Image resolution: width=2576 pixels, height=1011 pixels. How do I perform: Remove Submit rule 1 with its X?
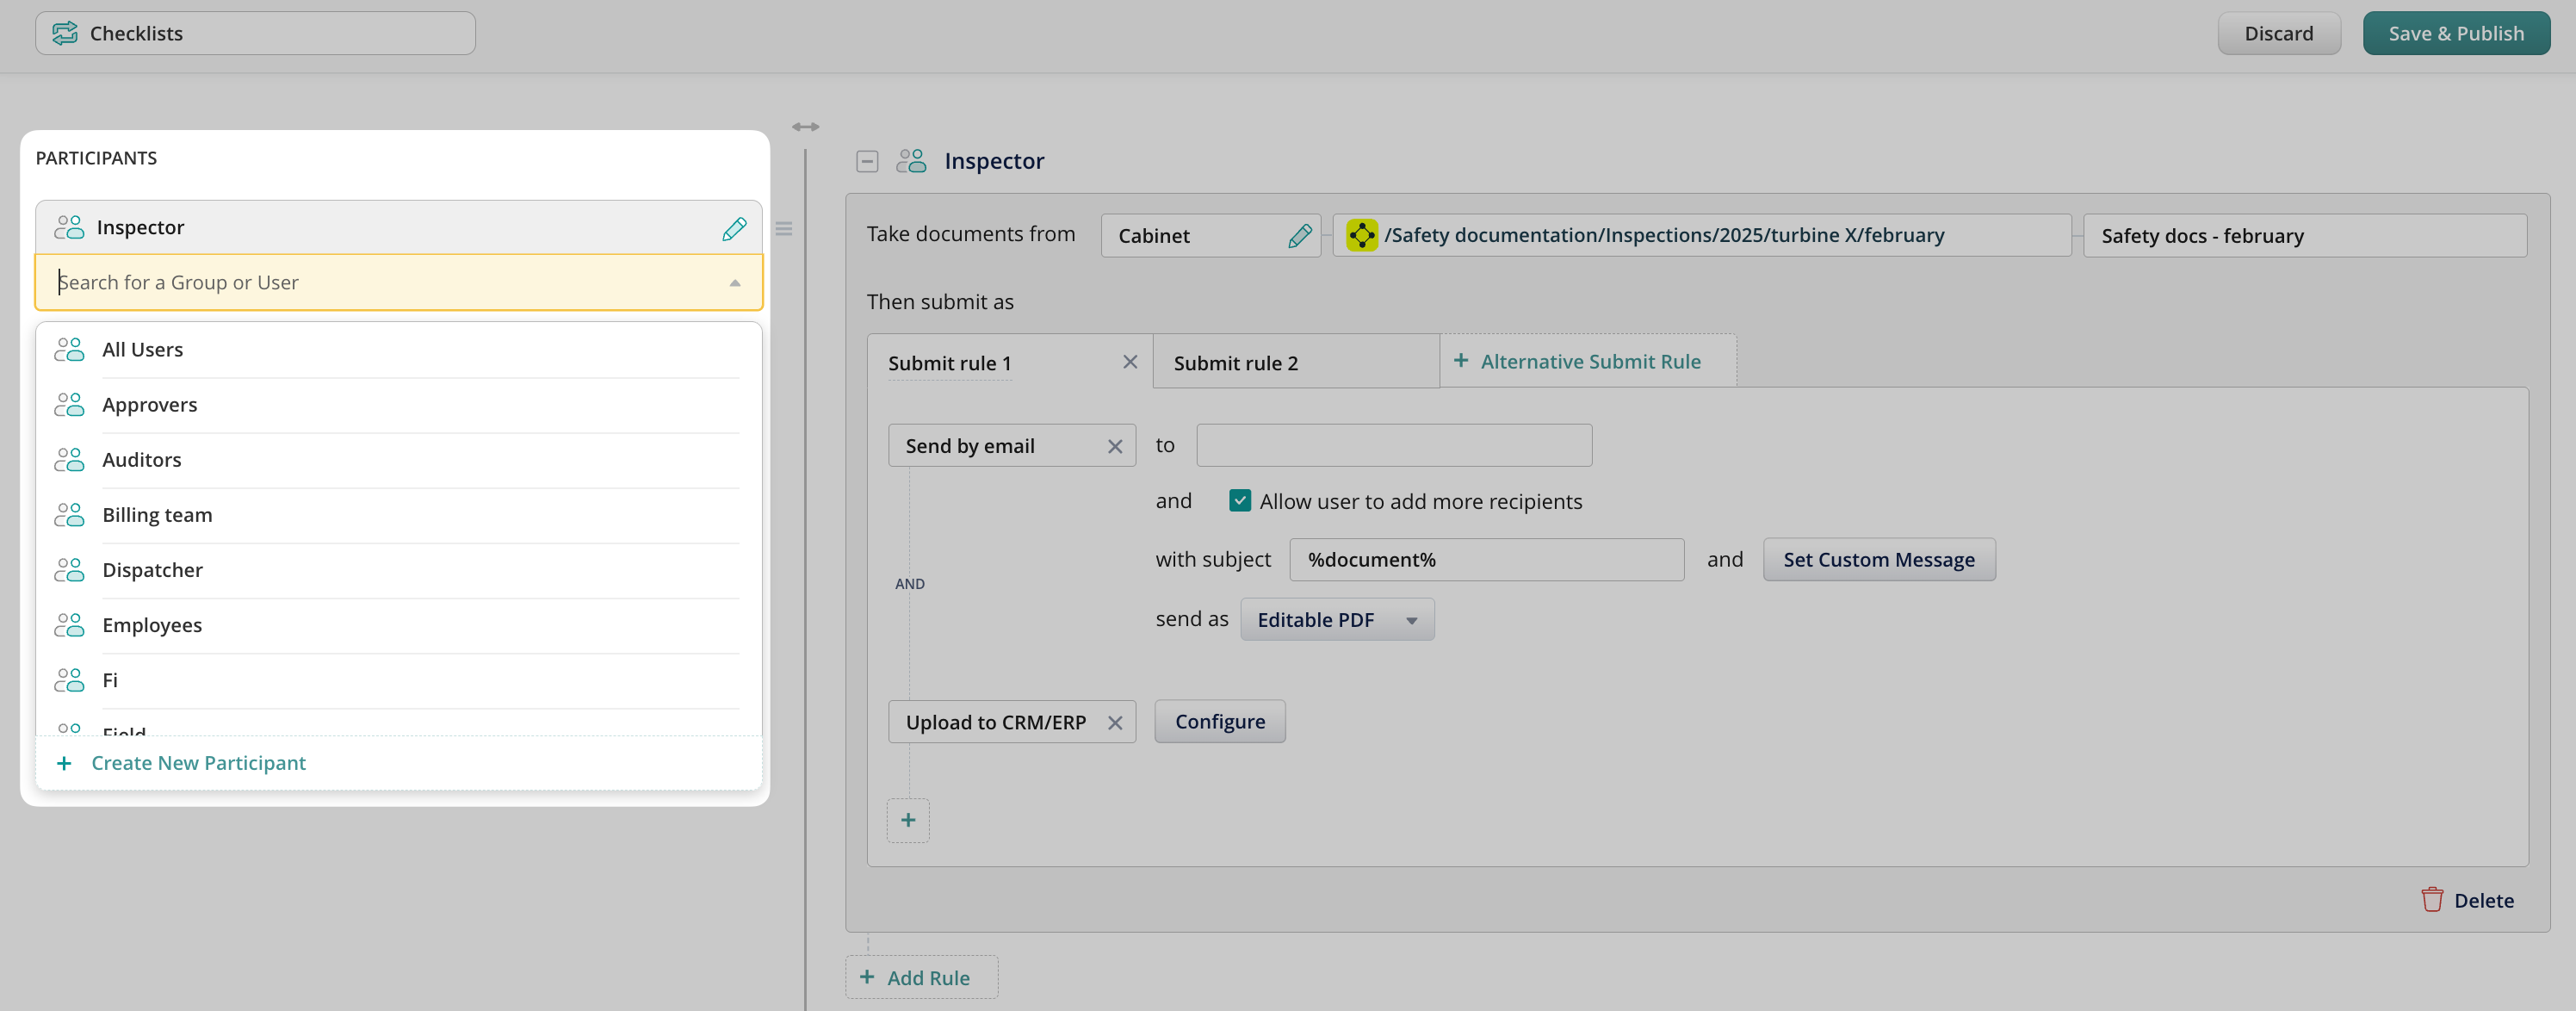tap(1130, 362)
